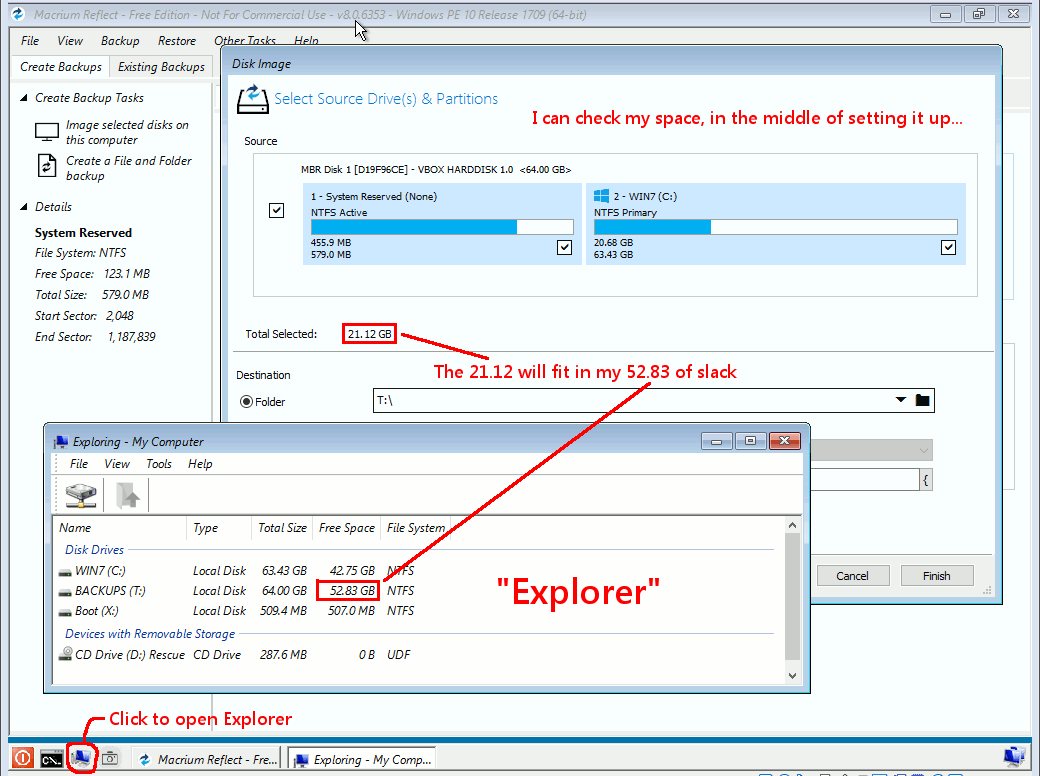Click the browse folder icon beside destination
Viewport: 1040px width, 776px height.
pyautogui.click(x=922, y=400)
